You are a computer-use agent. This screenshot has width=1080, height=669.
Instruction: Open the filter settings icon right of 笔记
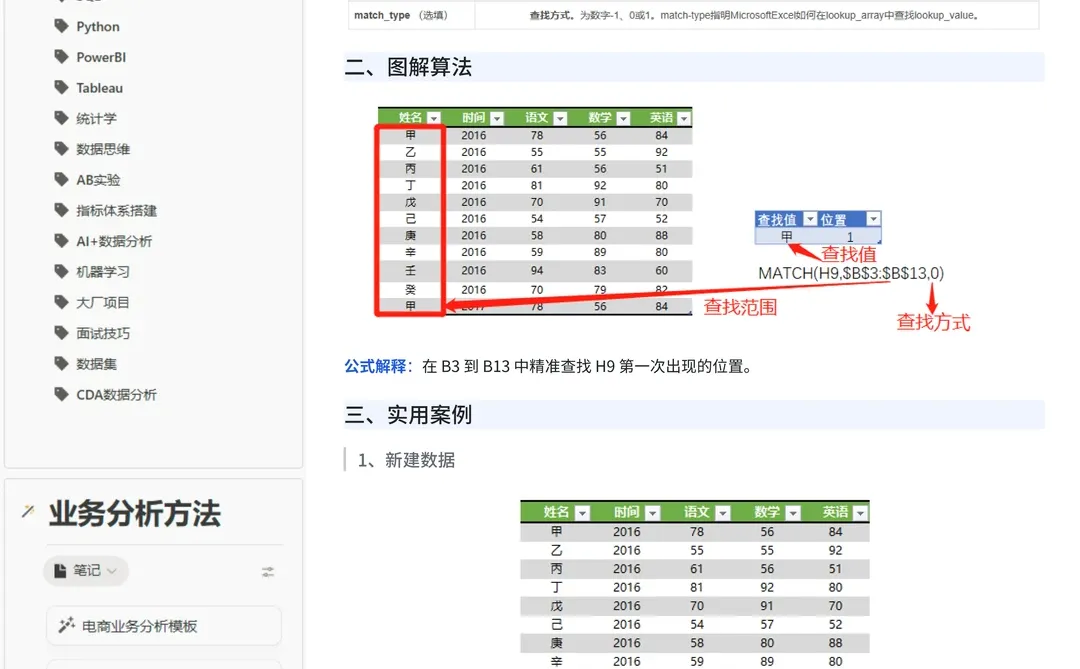[267, 570]
